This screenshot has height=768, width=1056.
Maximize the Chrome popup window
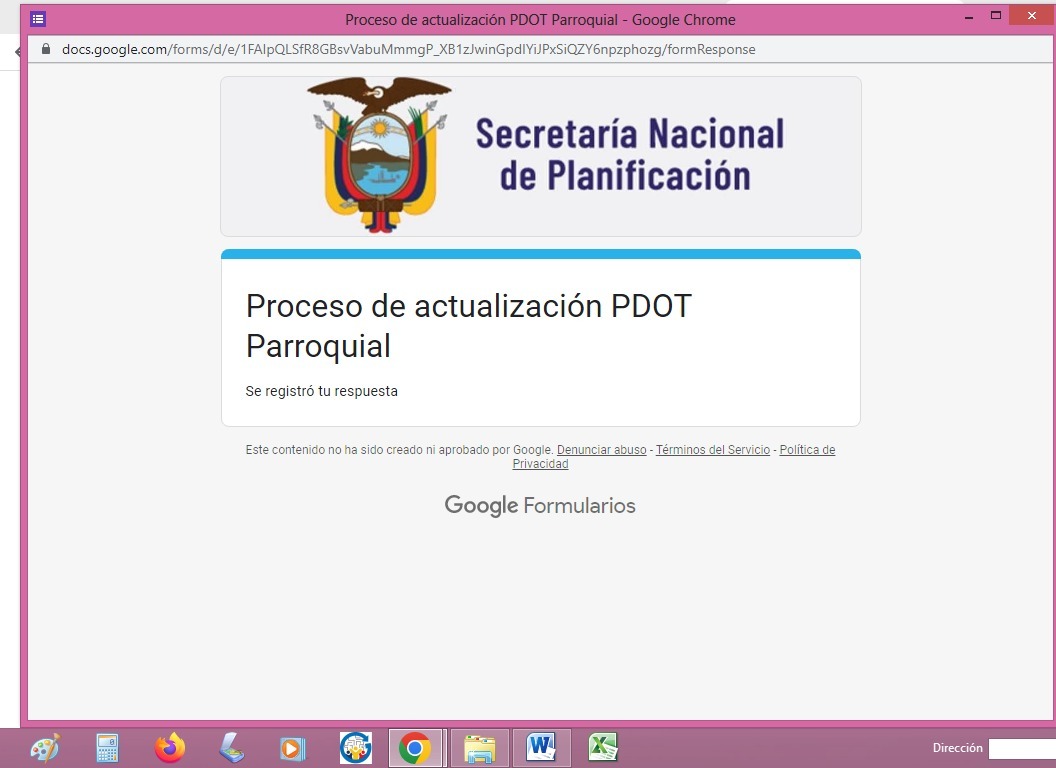click(995, 17)
